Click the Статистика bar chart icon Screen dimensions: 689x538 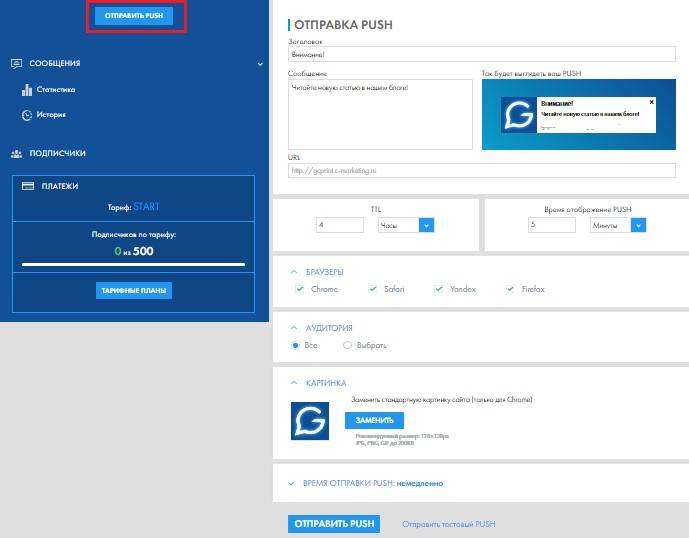coord(27,90)
